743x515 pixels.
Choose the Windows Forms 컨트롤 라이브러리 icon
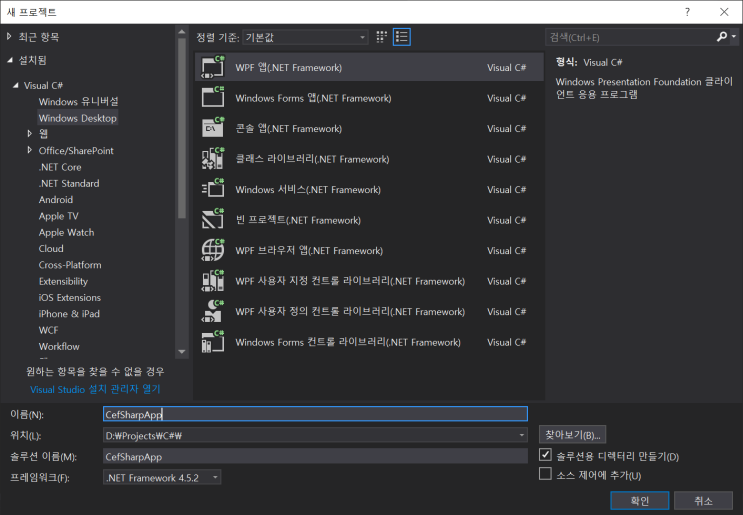pos(213,342)
